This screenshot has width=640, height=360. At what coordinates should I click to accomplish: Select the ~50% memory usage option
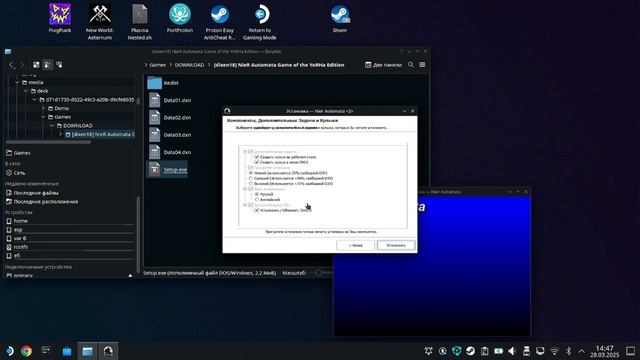tap(251, 178)
